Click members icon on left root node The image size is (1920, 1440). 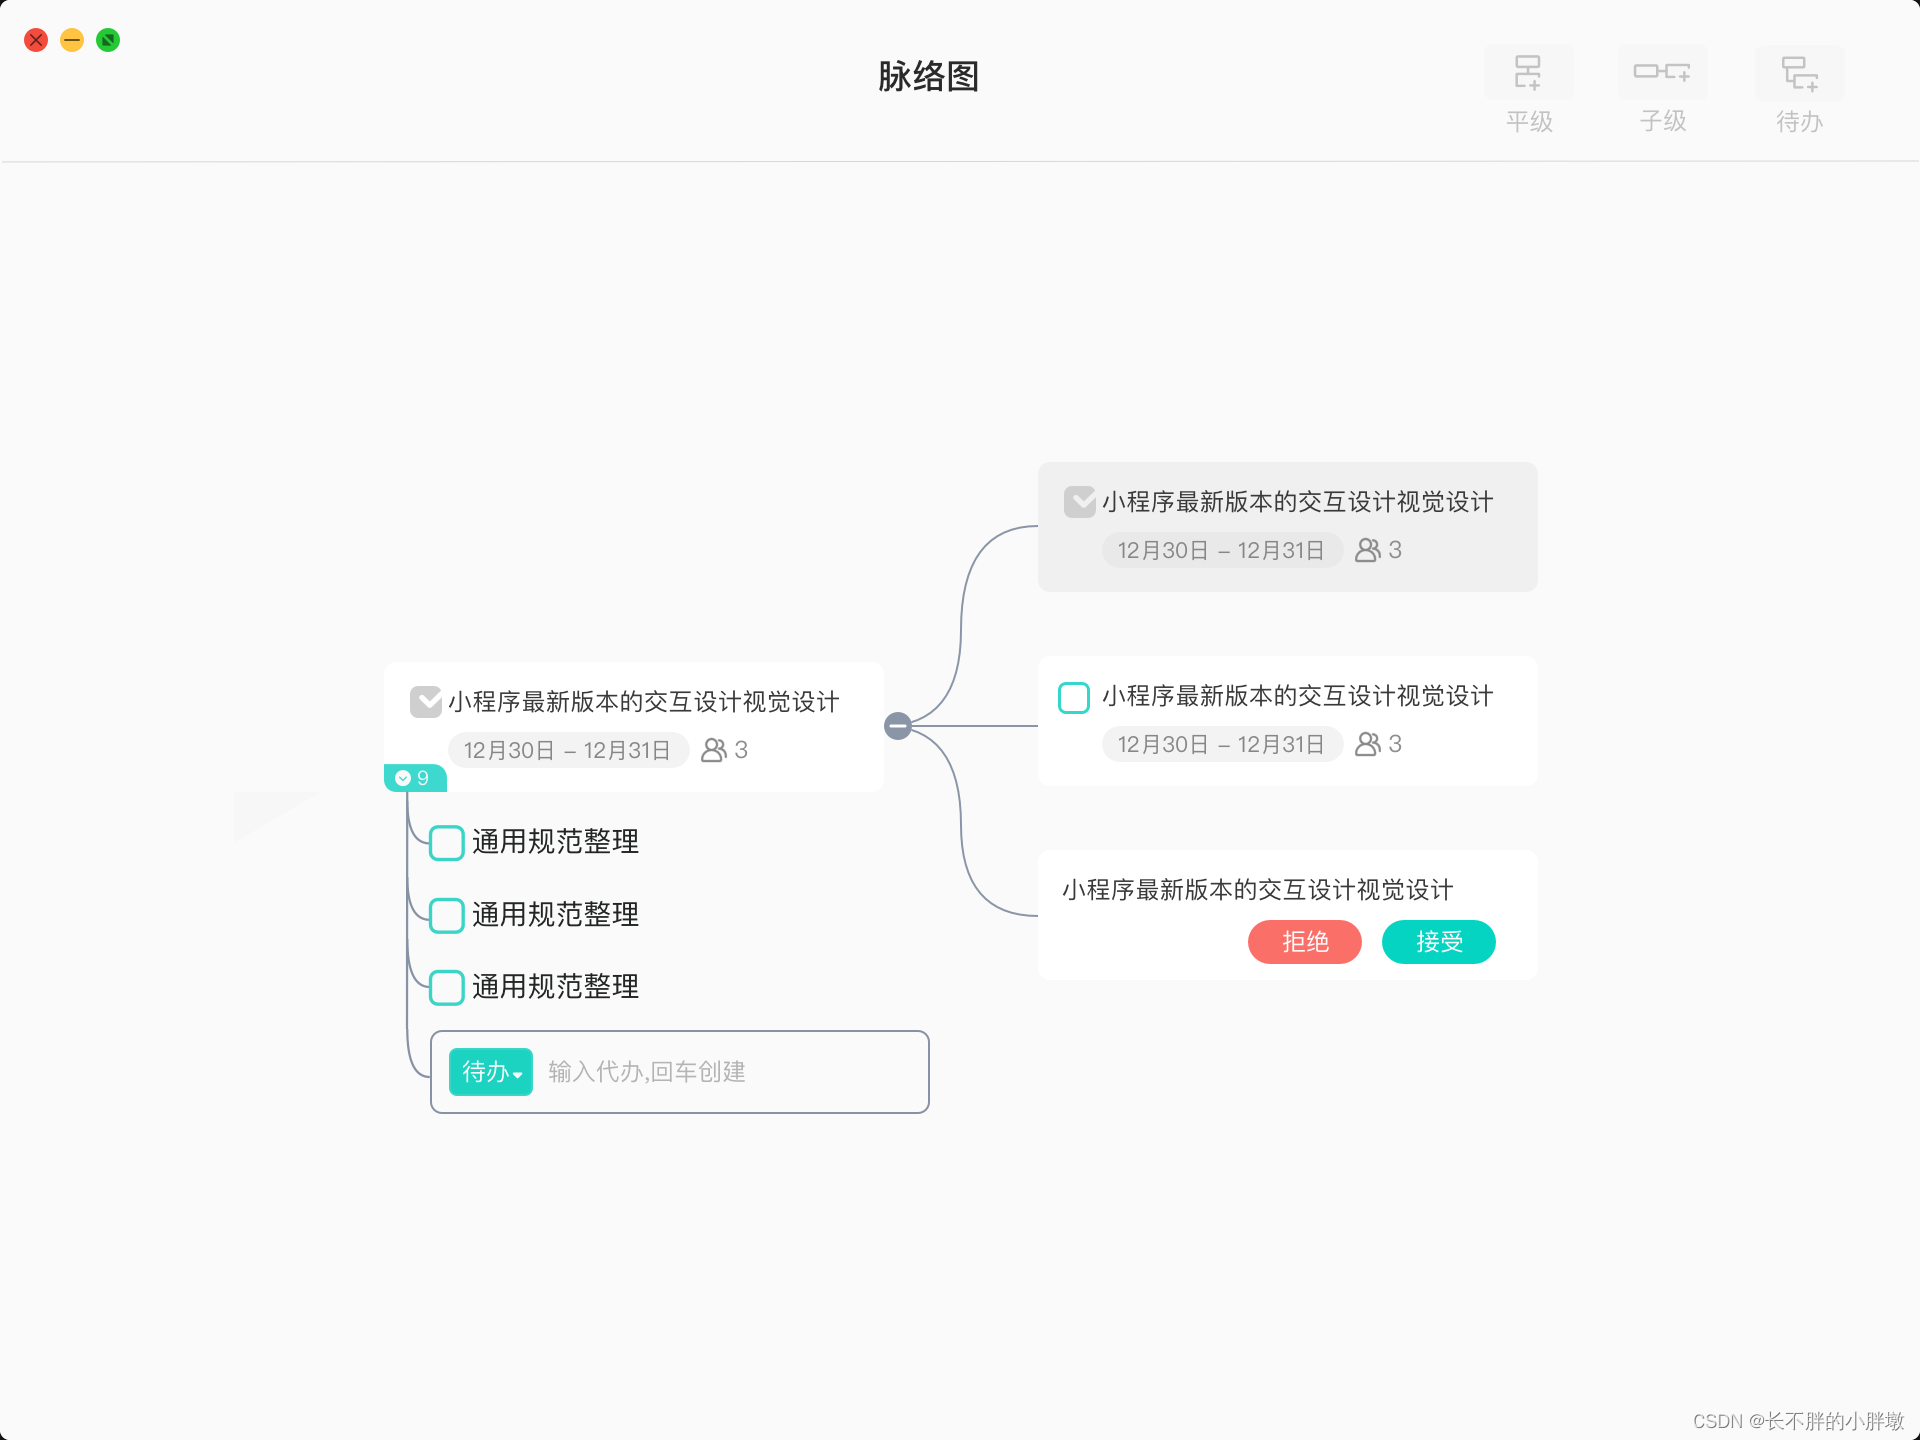click(714, 750)
